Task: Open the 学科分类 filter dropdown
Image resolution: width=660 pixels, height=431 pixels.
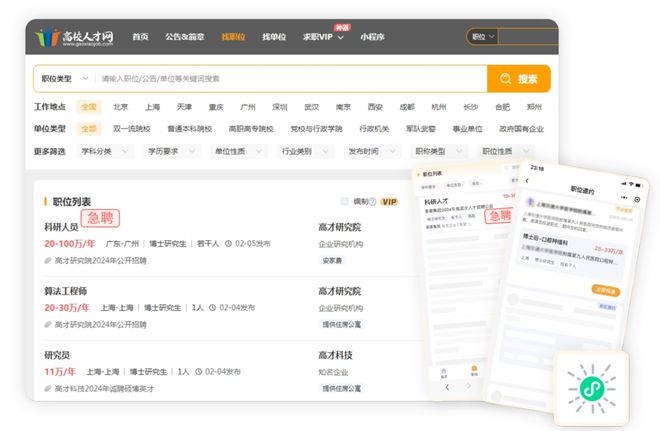Action: [x=105, y=151]
